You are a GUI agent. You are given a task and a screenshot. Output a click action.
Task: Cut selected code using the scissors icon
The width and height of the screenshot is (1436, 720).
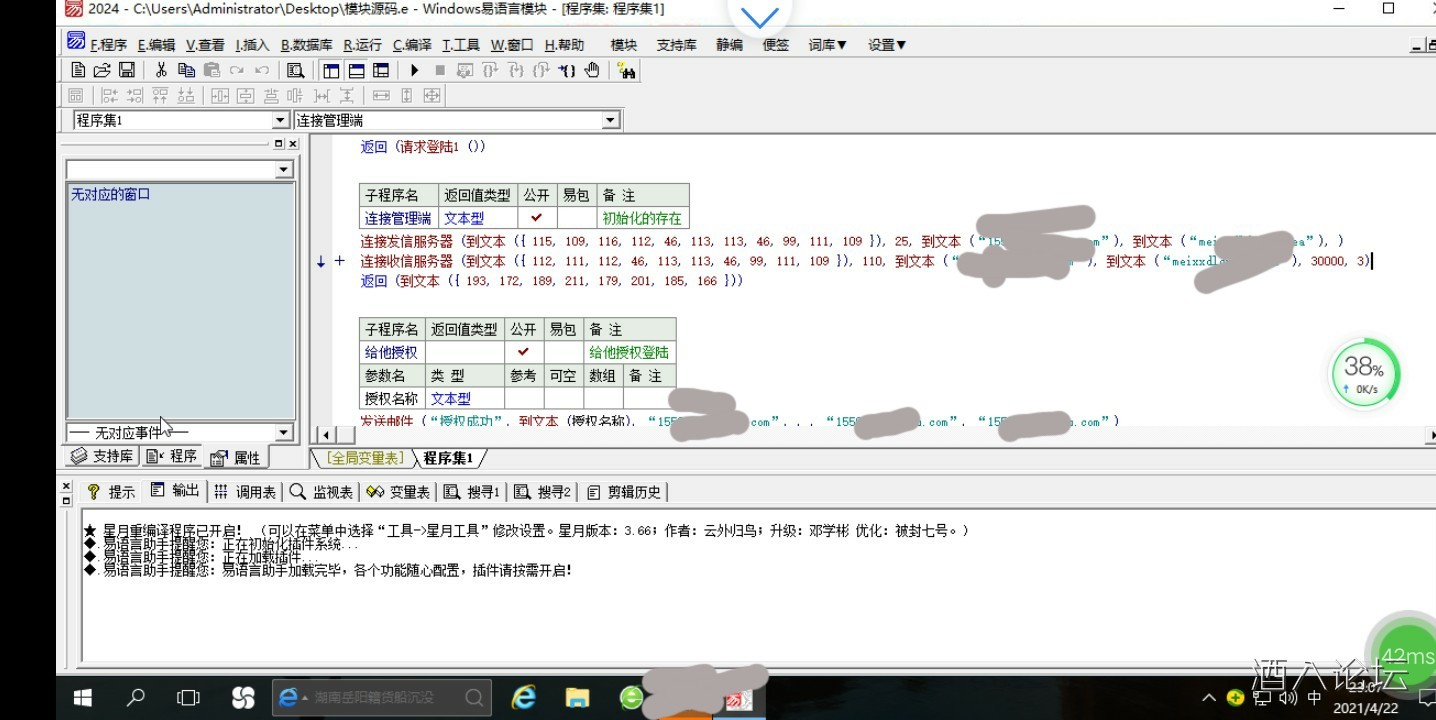point(159,70)
